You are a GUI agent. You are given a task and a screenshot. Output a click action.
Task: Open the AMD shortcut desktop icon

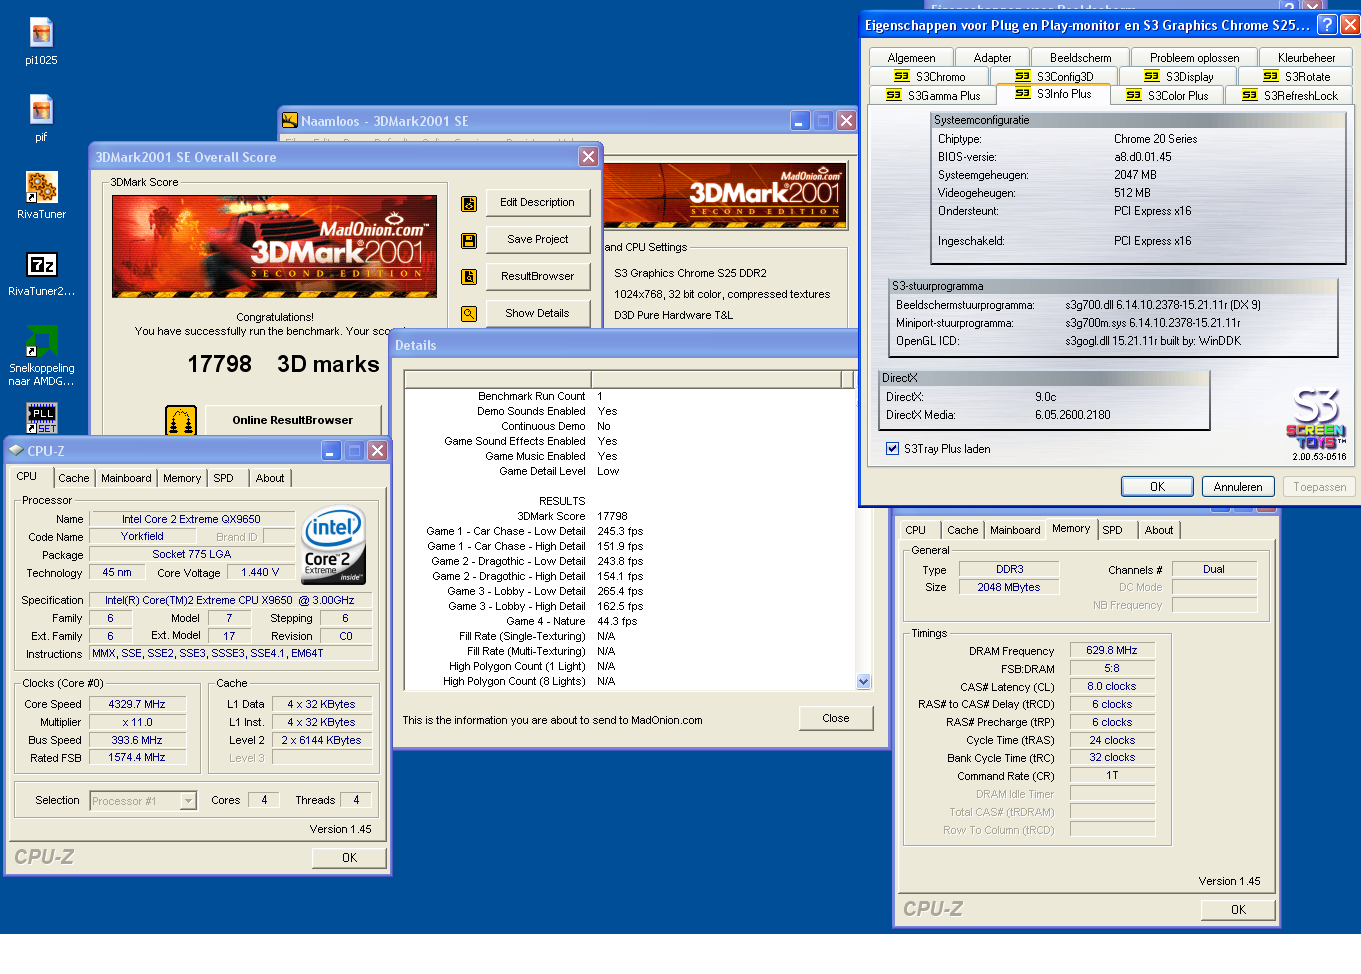coord(41,341)
